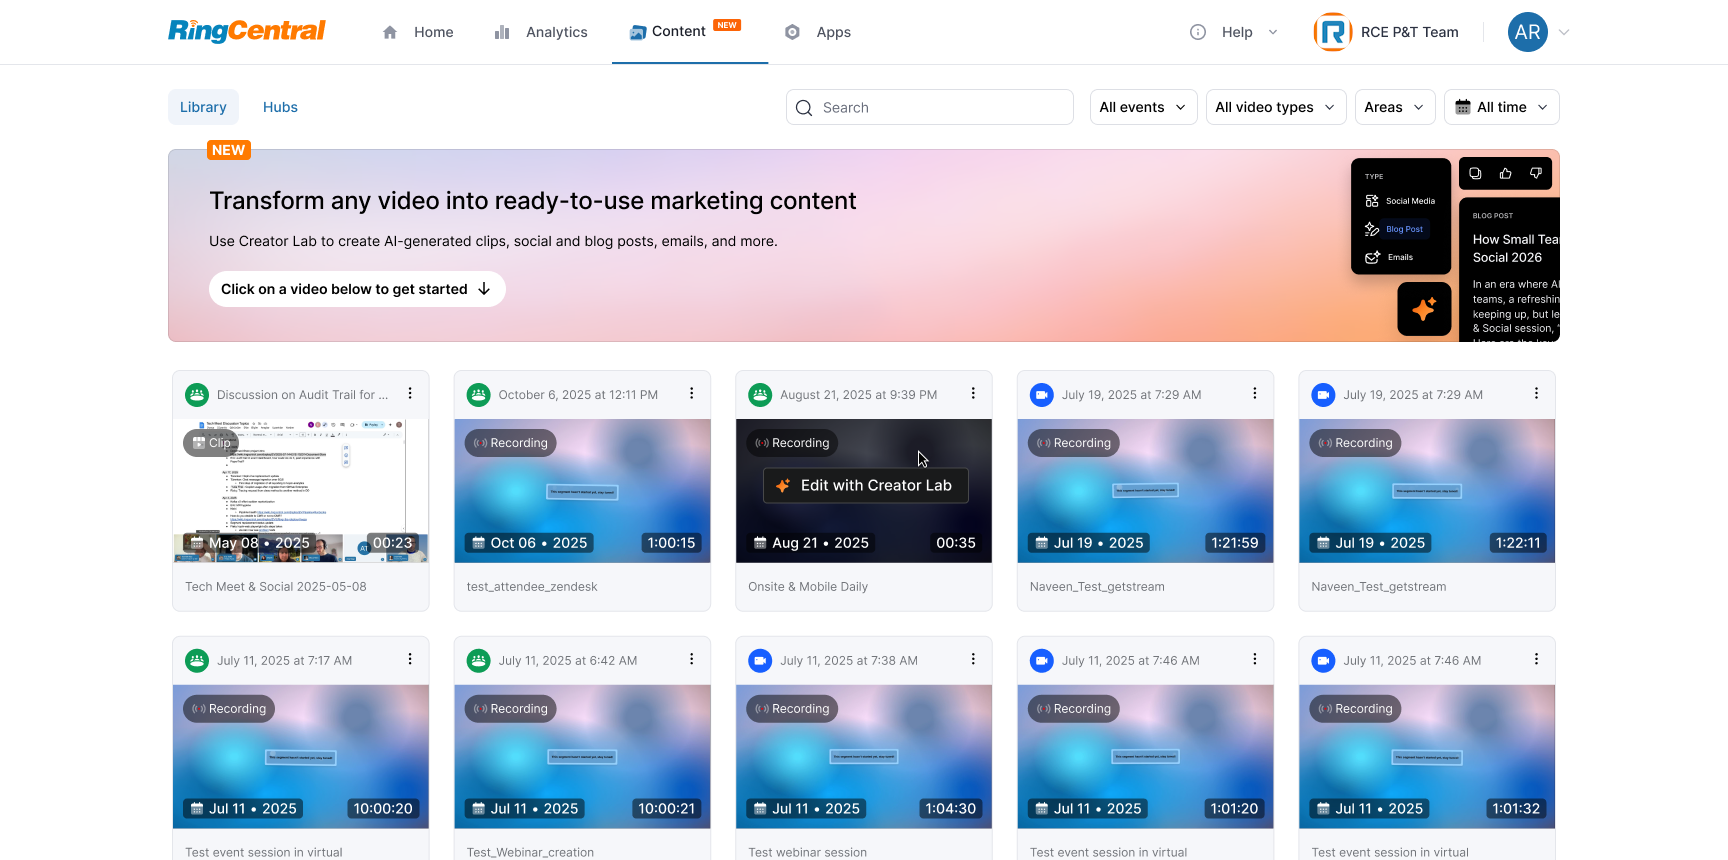Click the blue video icon on July 11 7:38 AM card

760,661
